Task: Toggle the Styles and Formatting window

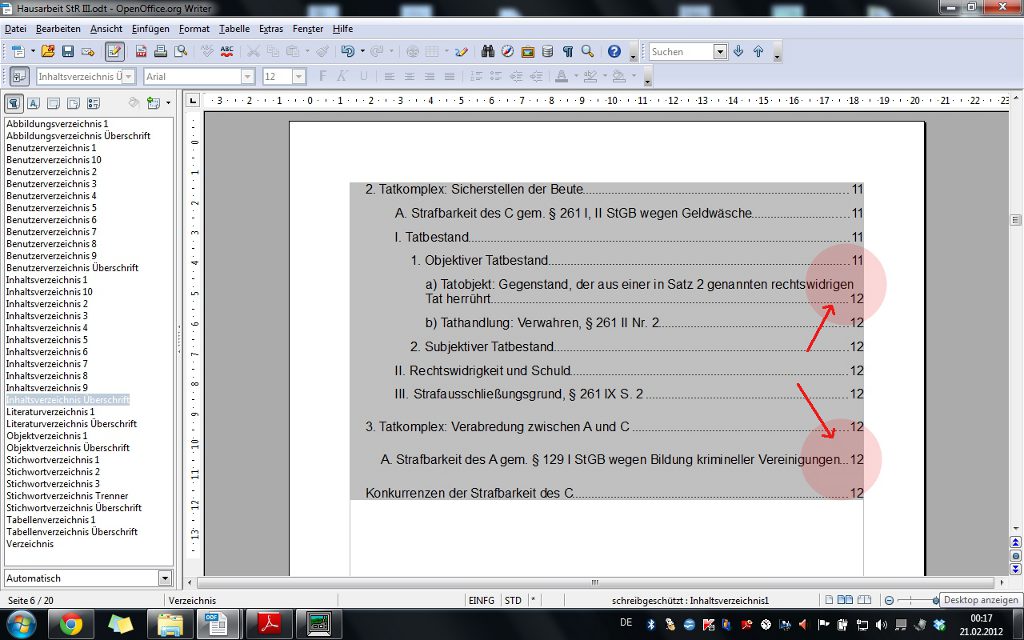Action: coord(19,77)
